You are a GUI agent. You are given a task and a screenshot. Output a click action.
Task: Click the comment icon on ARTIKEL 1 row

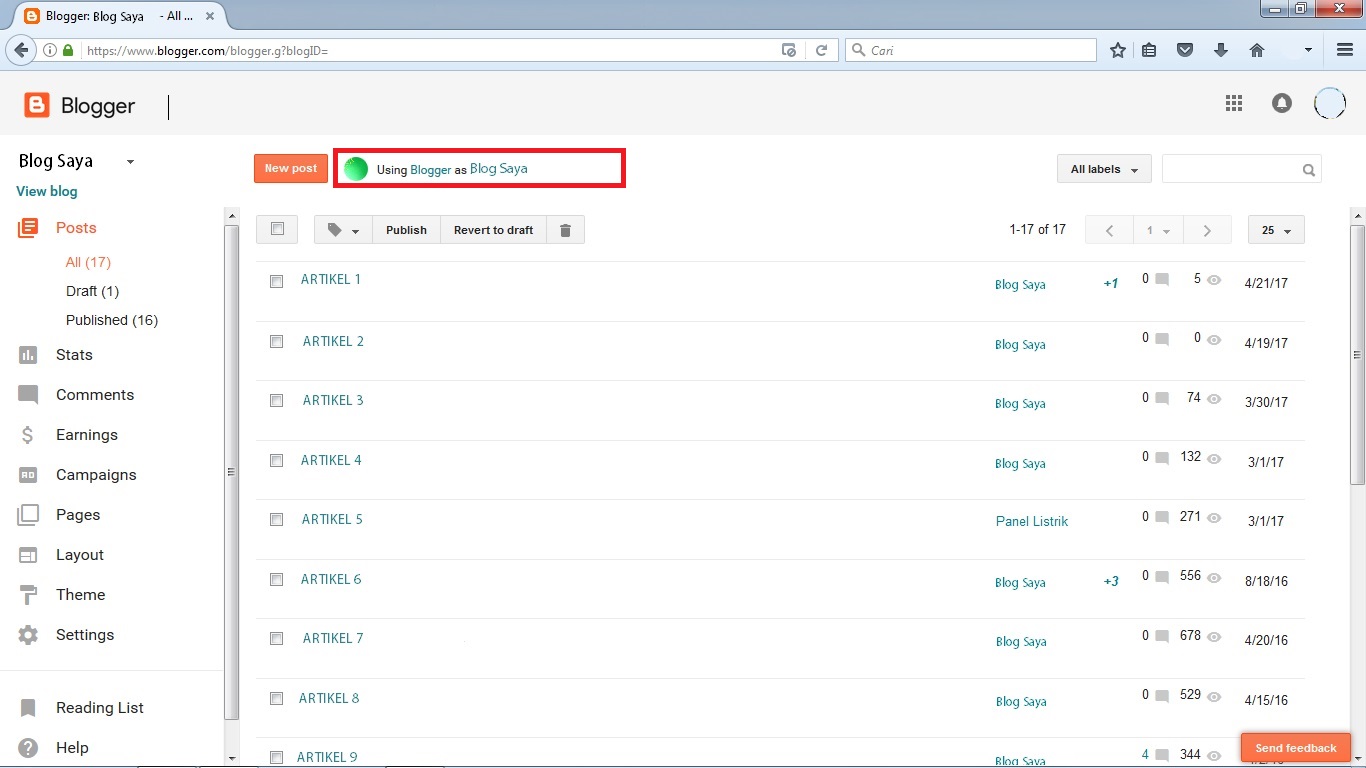tap(1162, 280)
